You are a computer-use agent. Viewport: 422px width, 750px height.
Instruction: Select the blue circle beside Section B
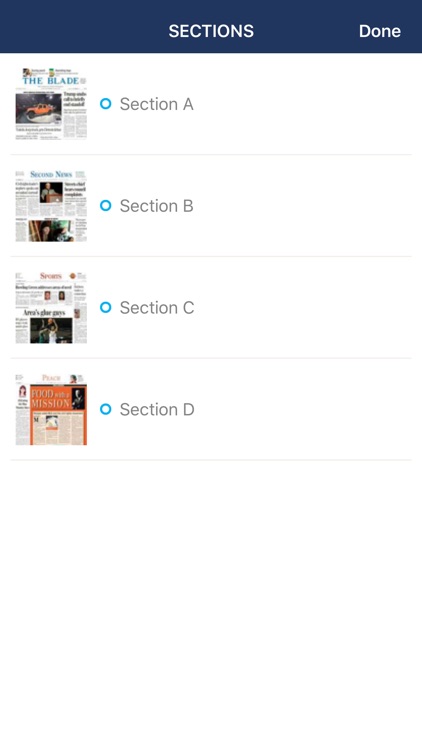[x=106, y=206]
